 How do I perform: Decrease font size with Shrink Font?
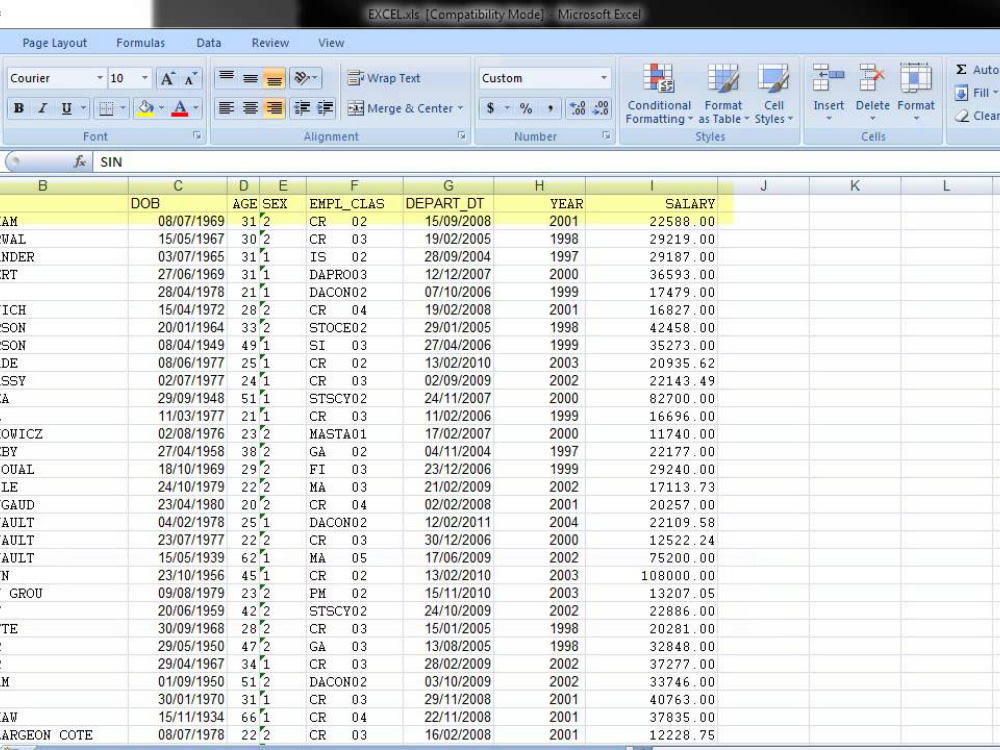point(190,78)
